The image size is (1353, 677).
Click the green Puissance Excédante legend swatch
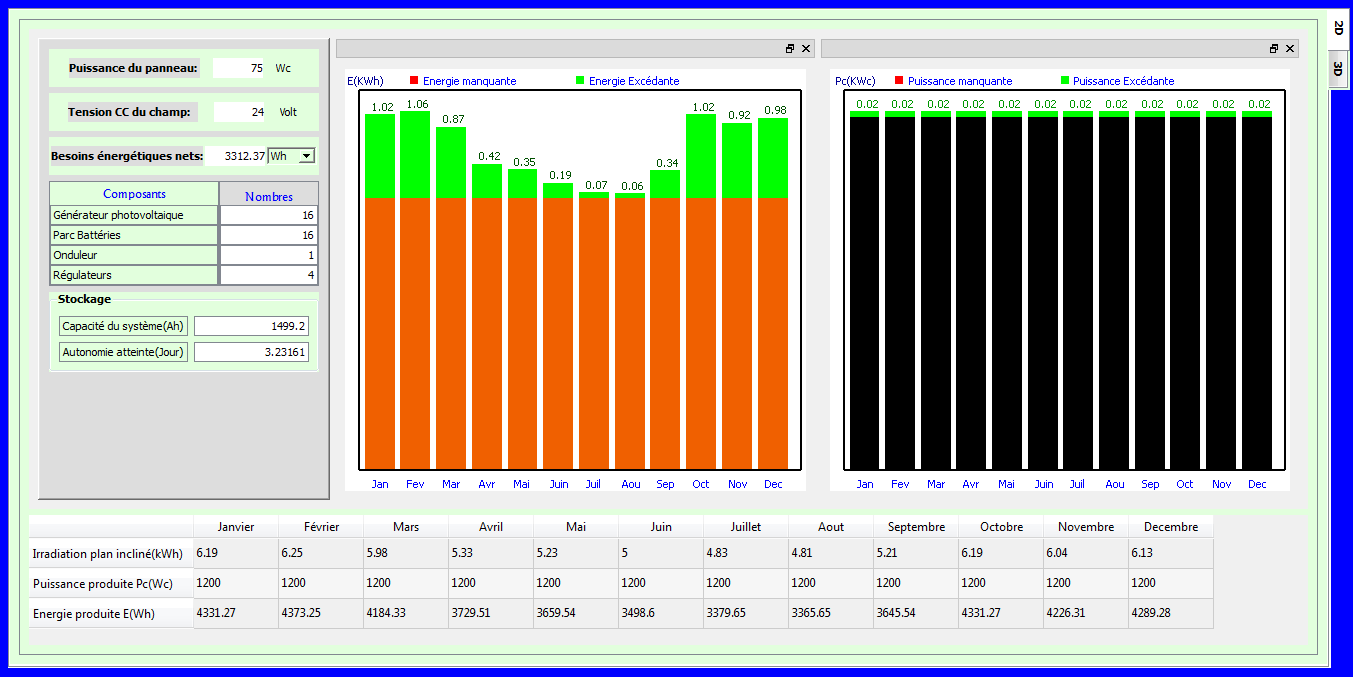1064,80
